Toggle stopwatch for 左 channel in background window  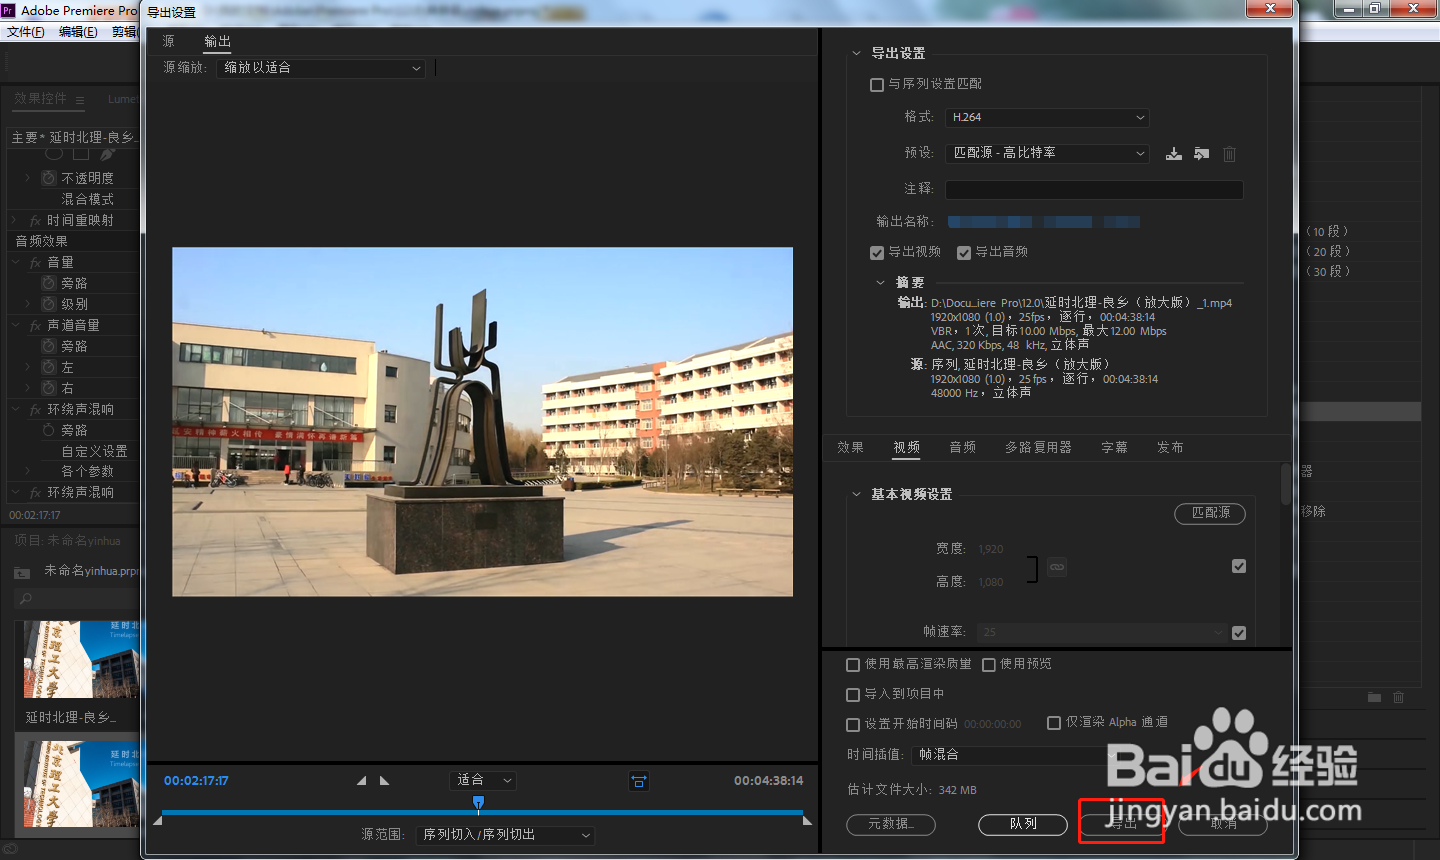(x=48, y=367)
